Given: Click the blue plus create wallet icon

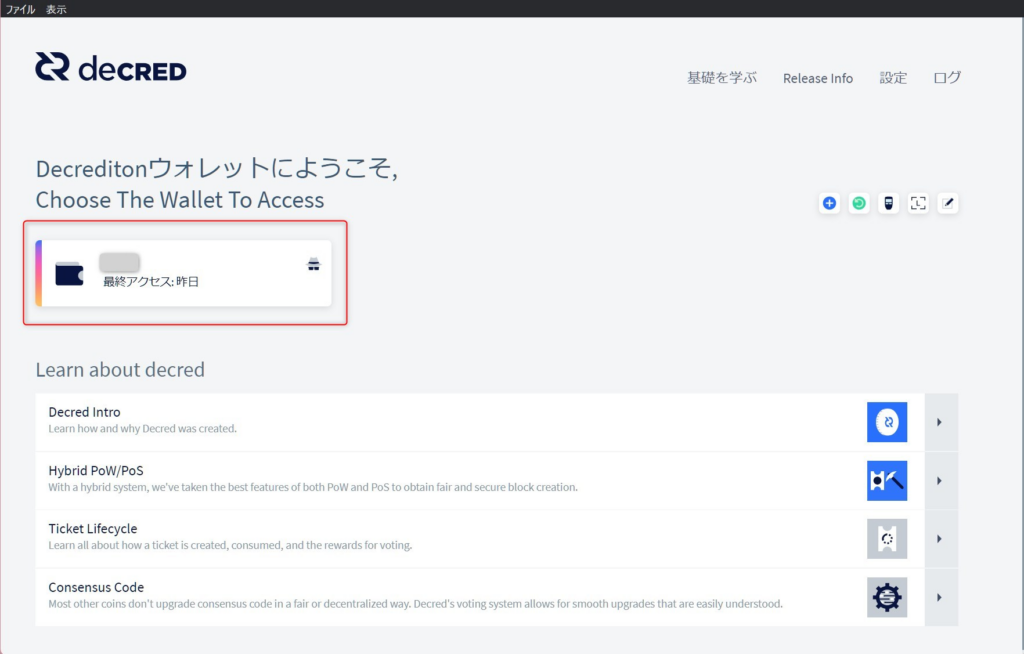Looking at the screenshot, I should (x=829, y=203).
